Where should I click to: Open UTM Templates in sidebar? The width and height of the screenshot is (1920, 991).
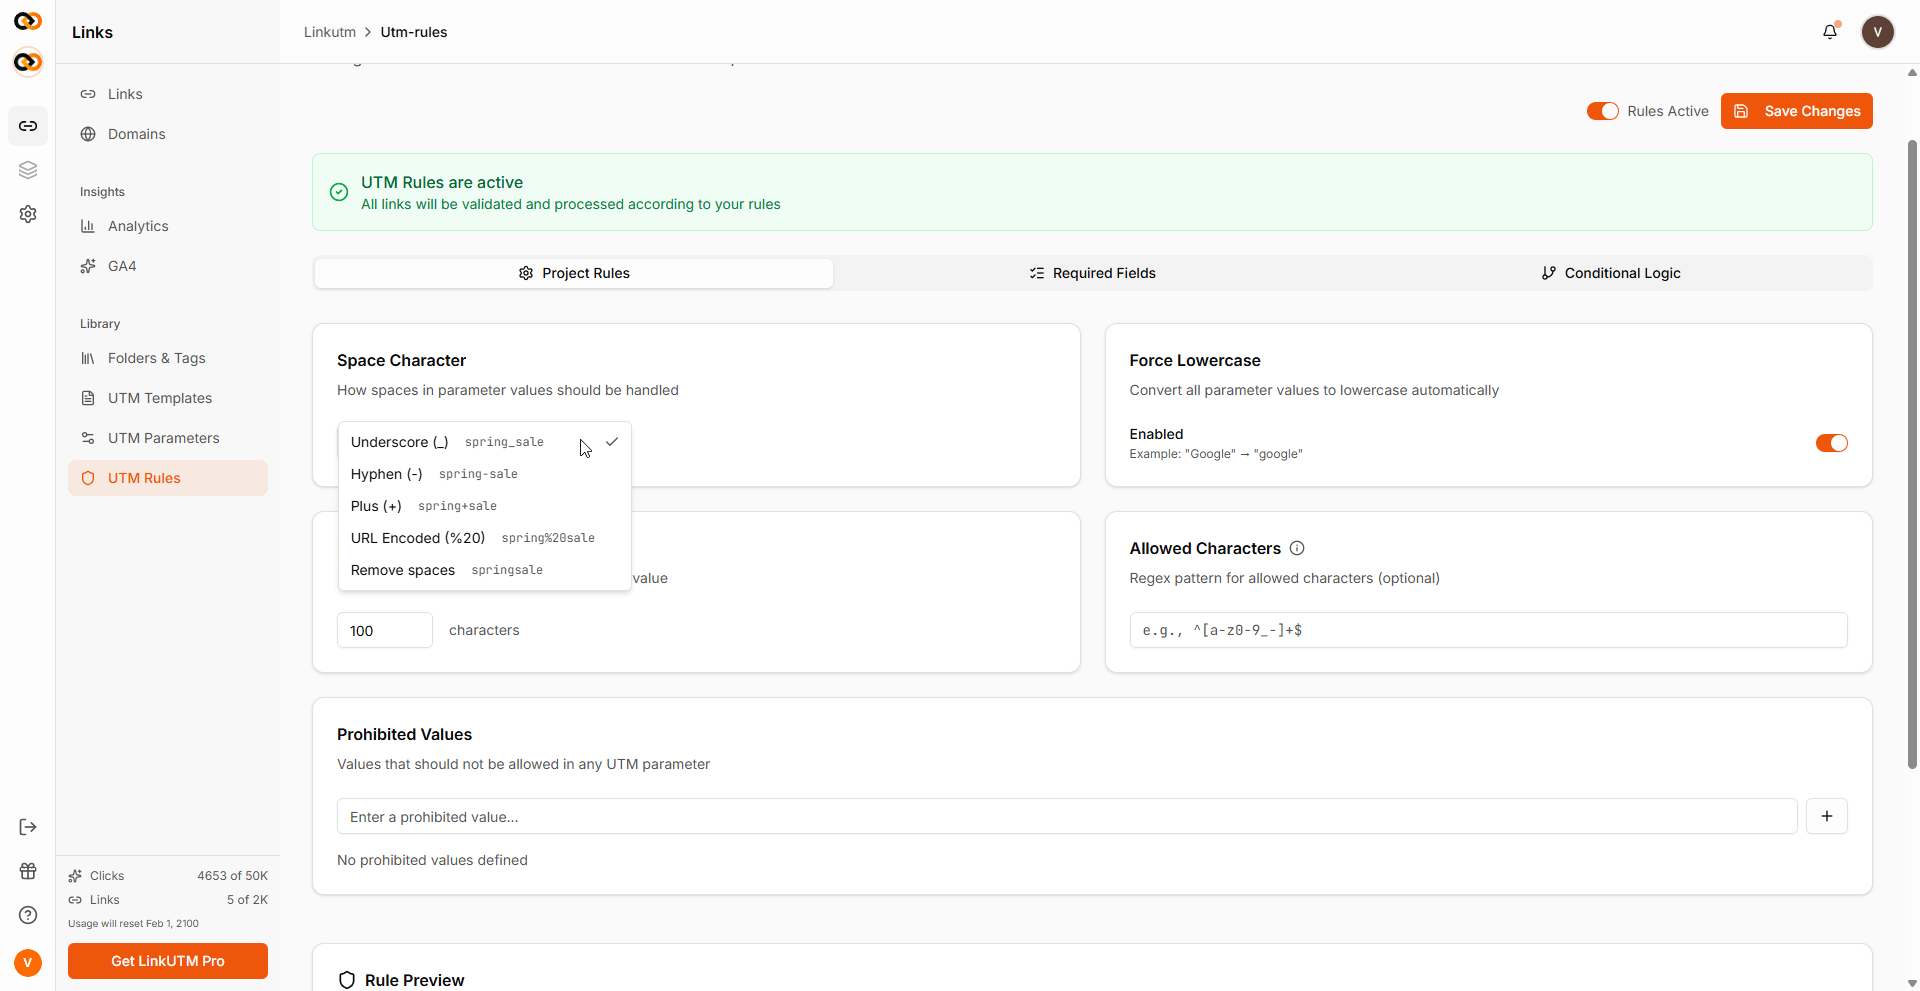click(x=168, y=398)
